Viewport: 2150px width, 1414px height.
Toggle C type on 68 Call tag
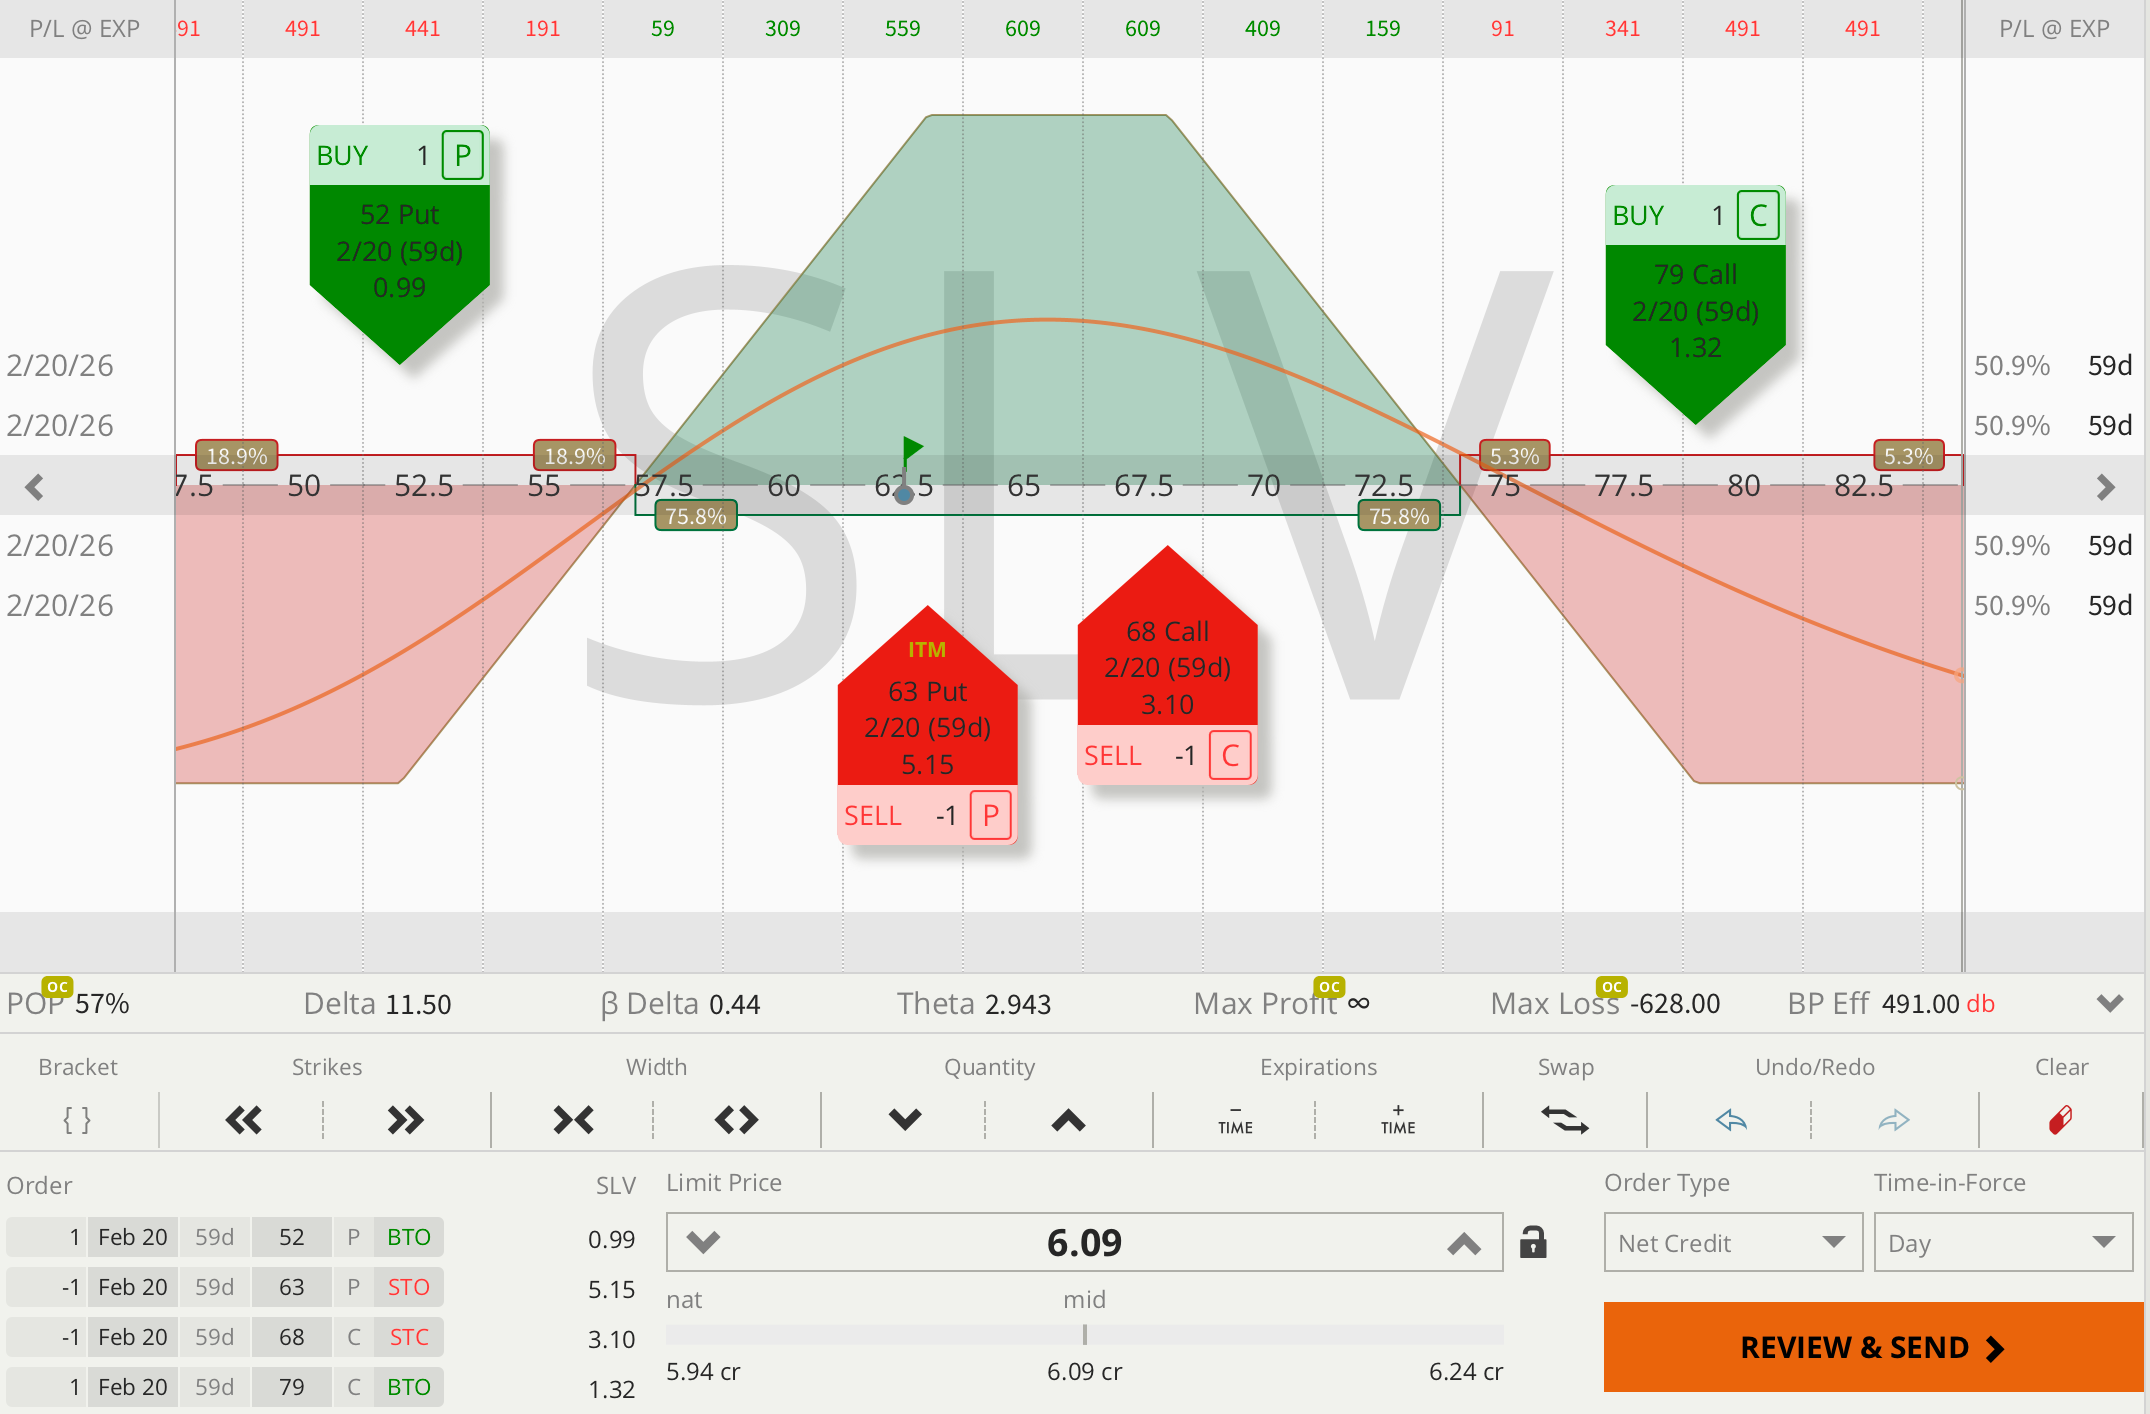pos(1230,756)
